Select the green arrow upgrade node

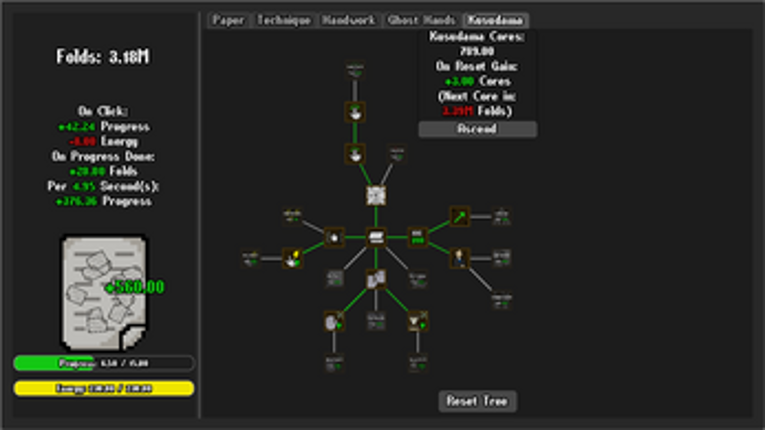tap(459, 217)
